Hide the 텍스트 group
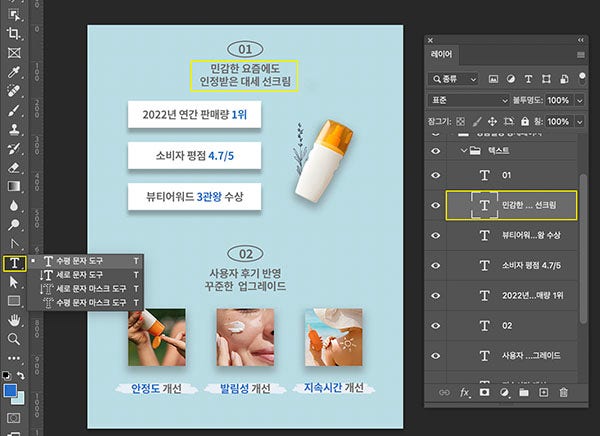The image size is (600, 436). coord(435,151)
